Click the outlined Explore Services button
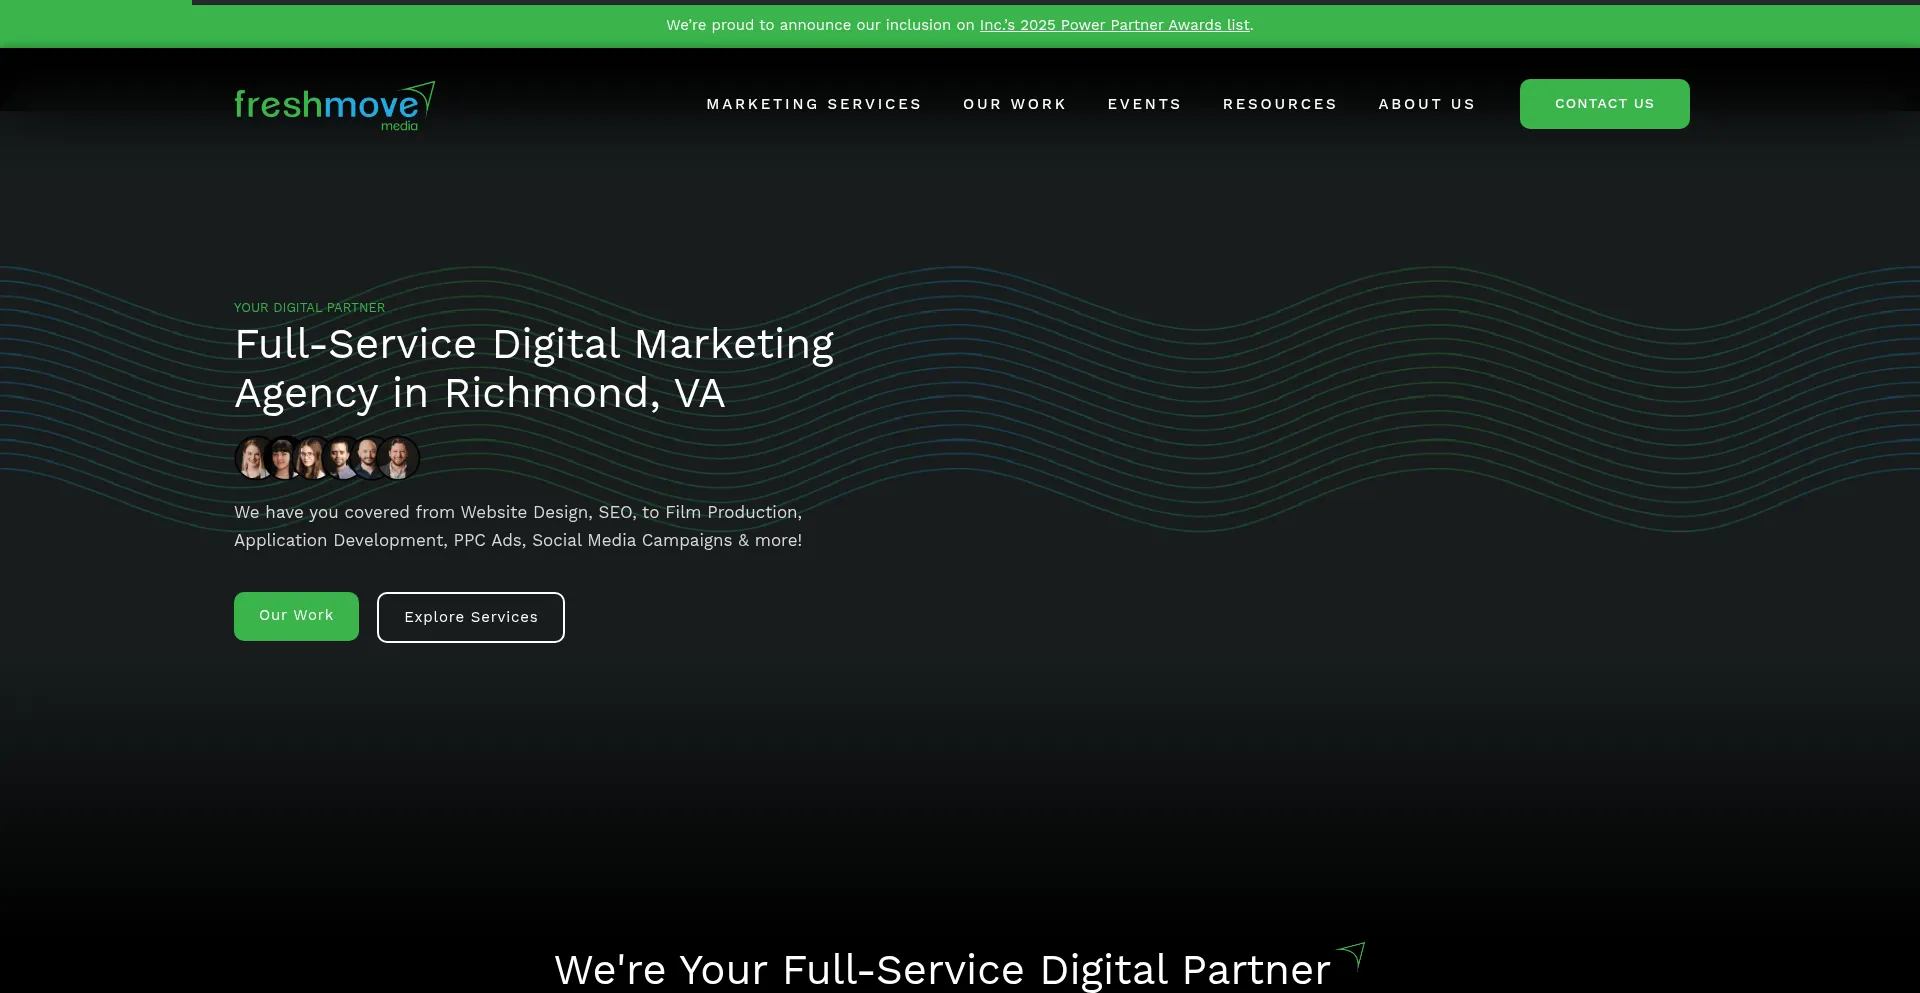This screenshot has width=1920, height=993. tap(471, 617)
